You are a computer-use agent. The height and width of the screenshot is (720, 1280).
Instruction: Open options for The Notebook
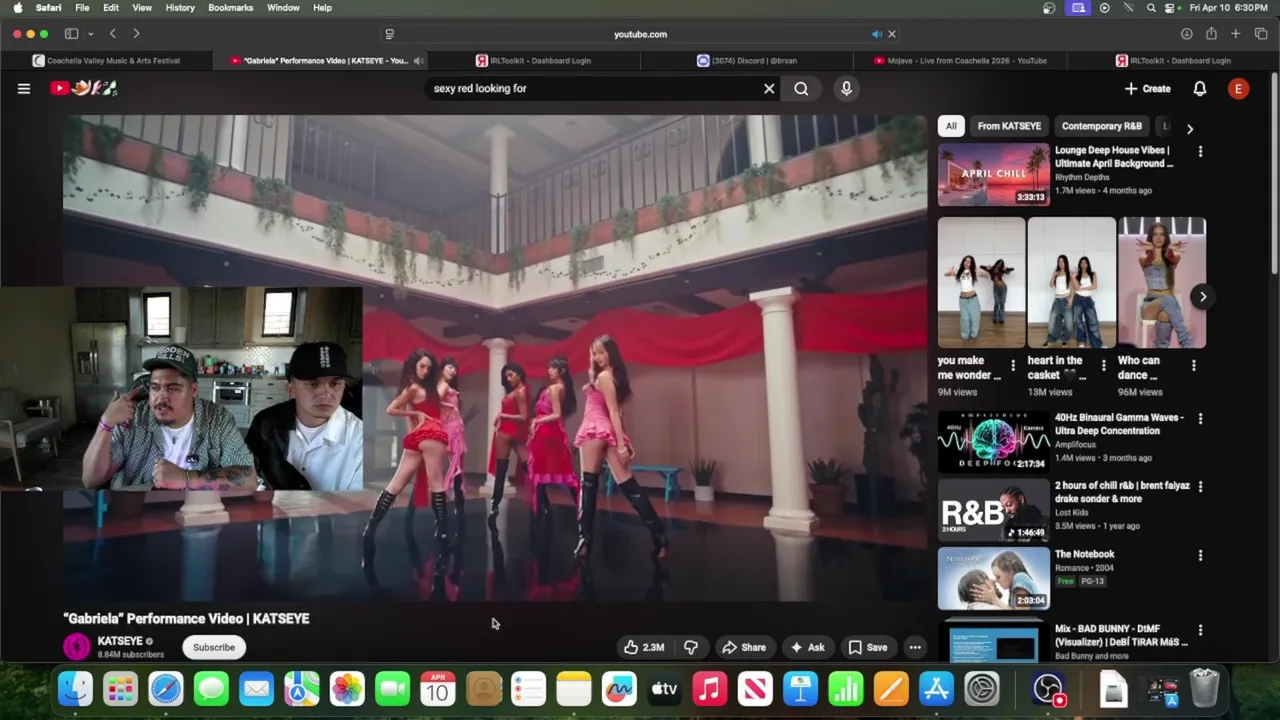[1200, 555]
